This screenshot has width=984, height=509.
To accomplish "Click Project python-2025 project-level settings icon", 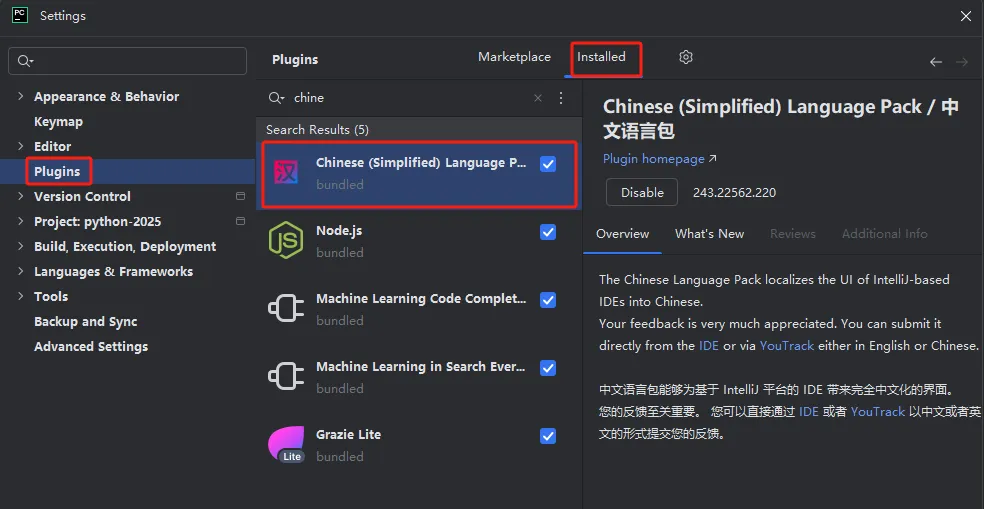I will (x=240, y=222).
